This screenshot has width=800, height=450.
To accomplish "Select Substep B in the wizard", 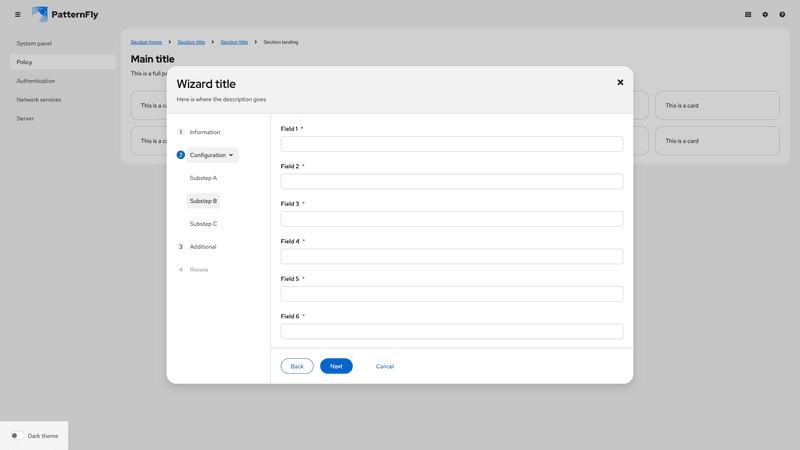I will click(203, 201).
